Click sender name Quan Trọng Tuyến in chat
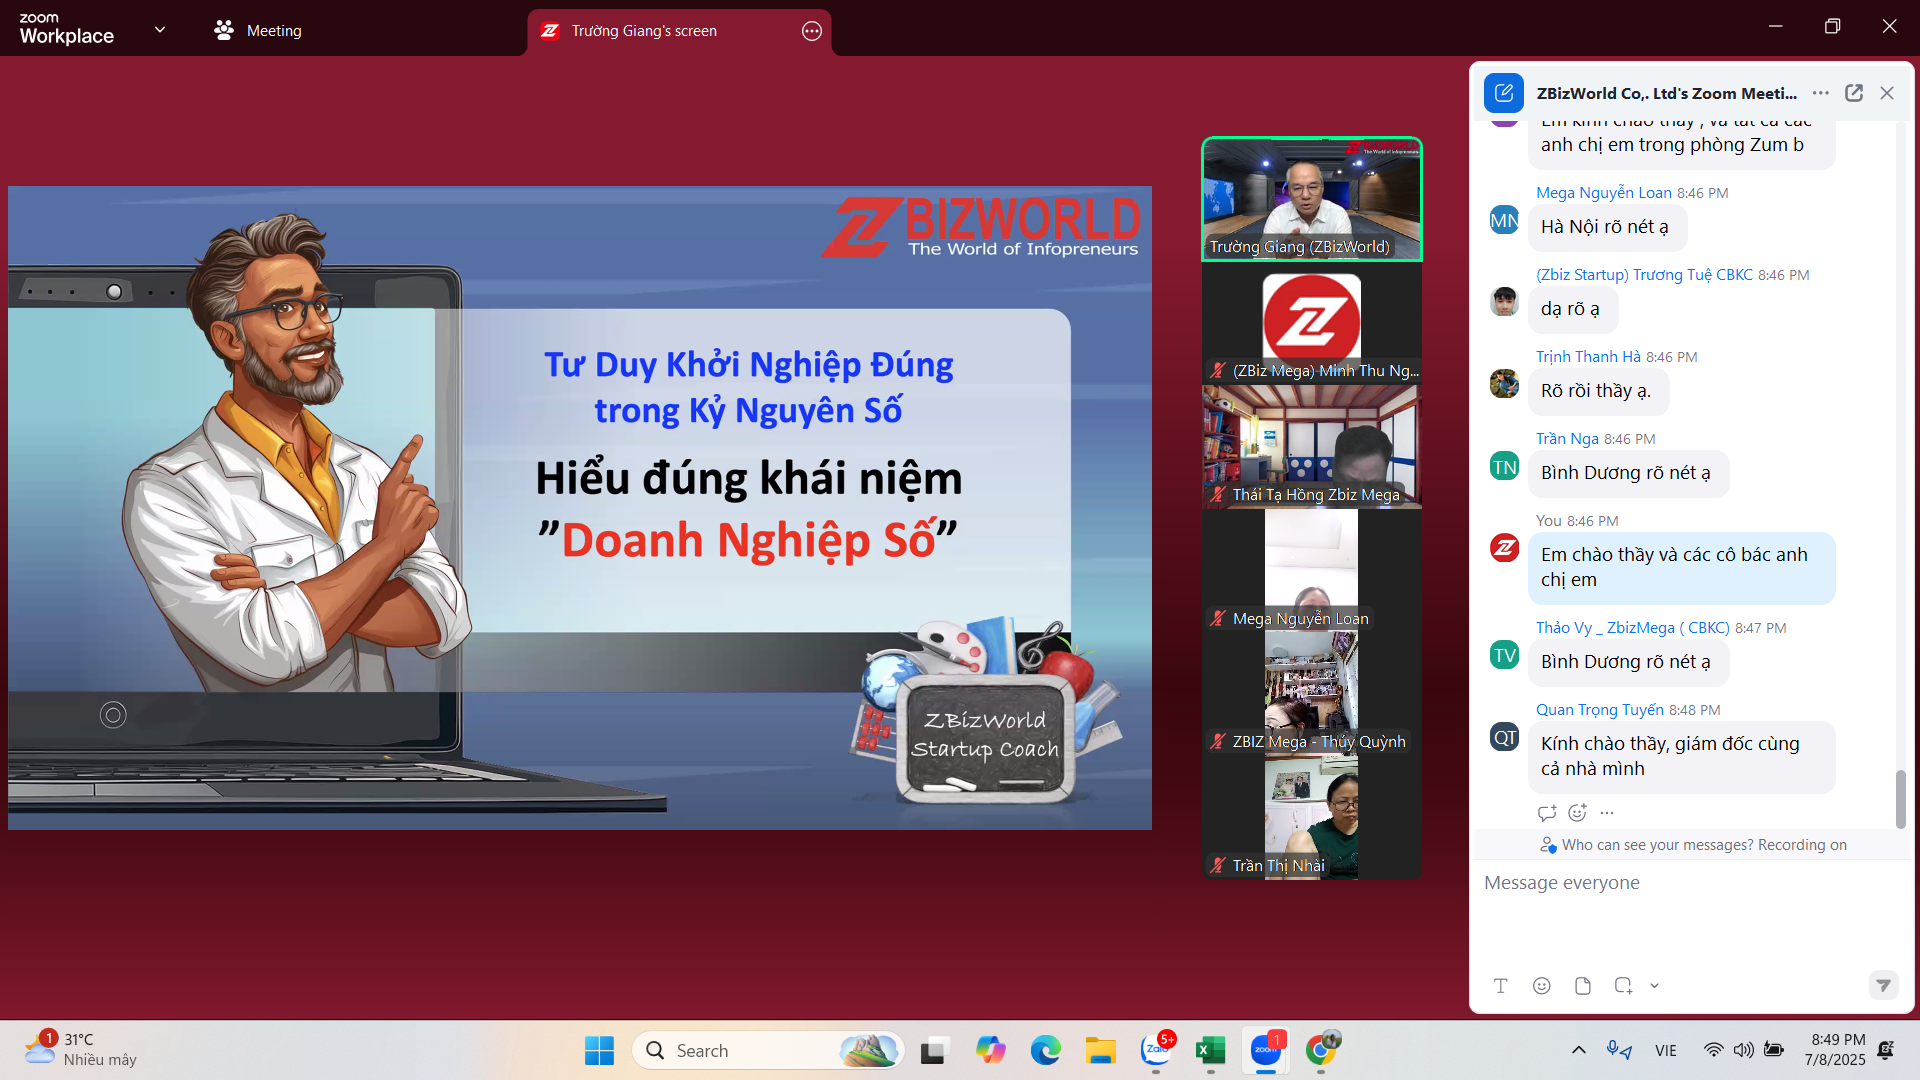 coord(1599,710)
